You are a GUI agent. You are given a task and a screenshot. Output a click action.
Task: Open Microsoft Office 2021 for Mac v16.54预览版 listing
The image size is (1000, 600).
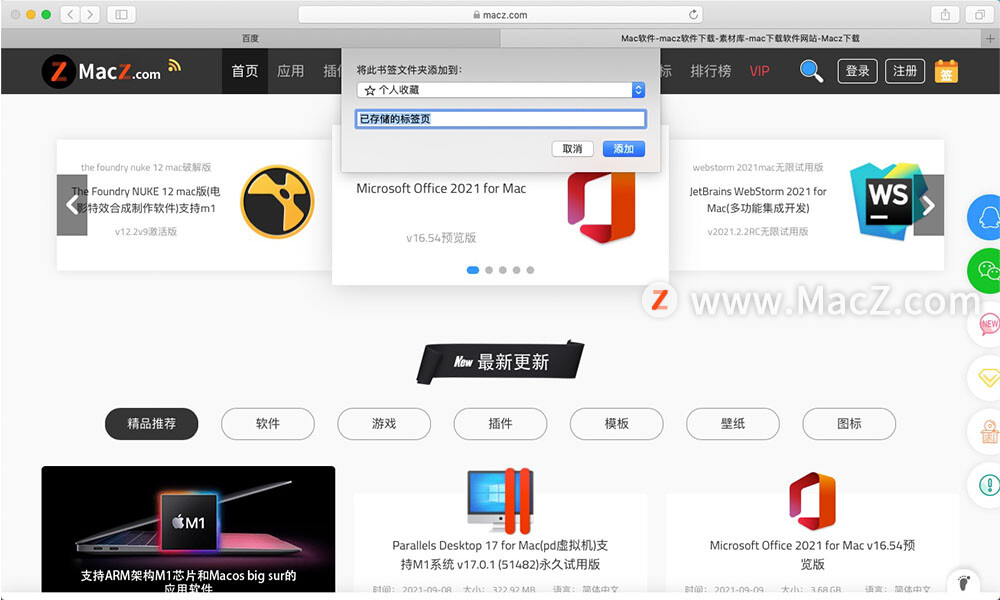point(812,555)
